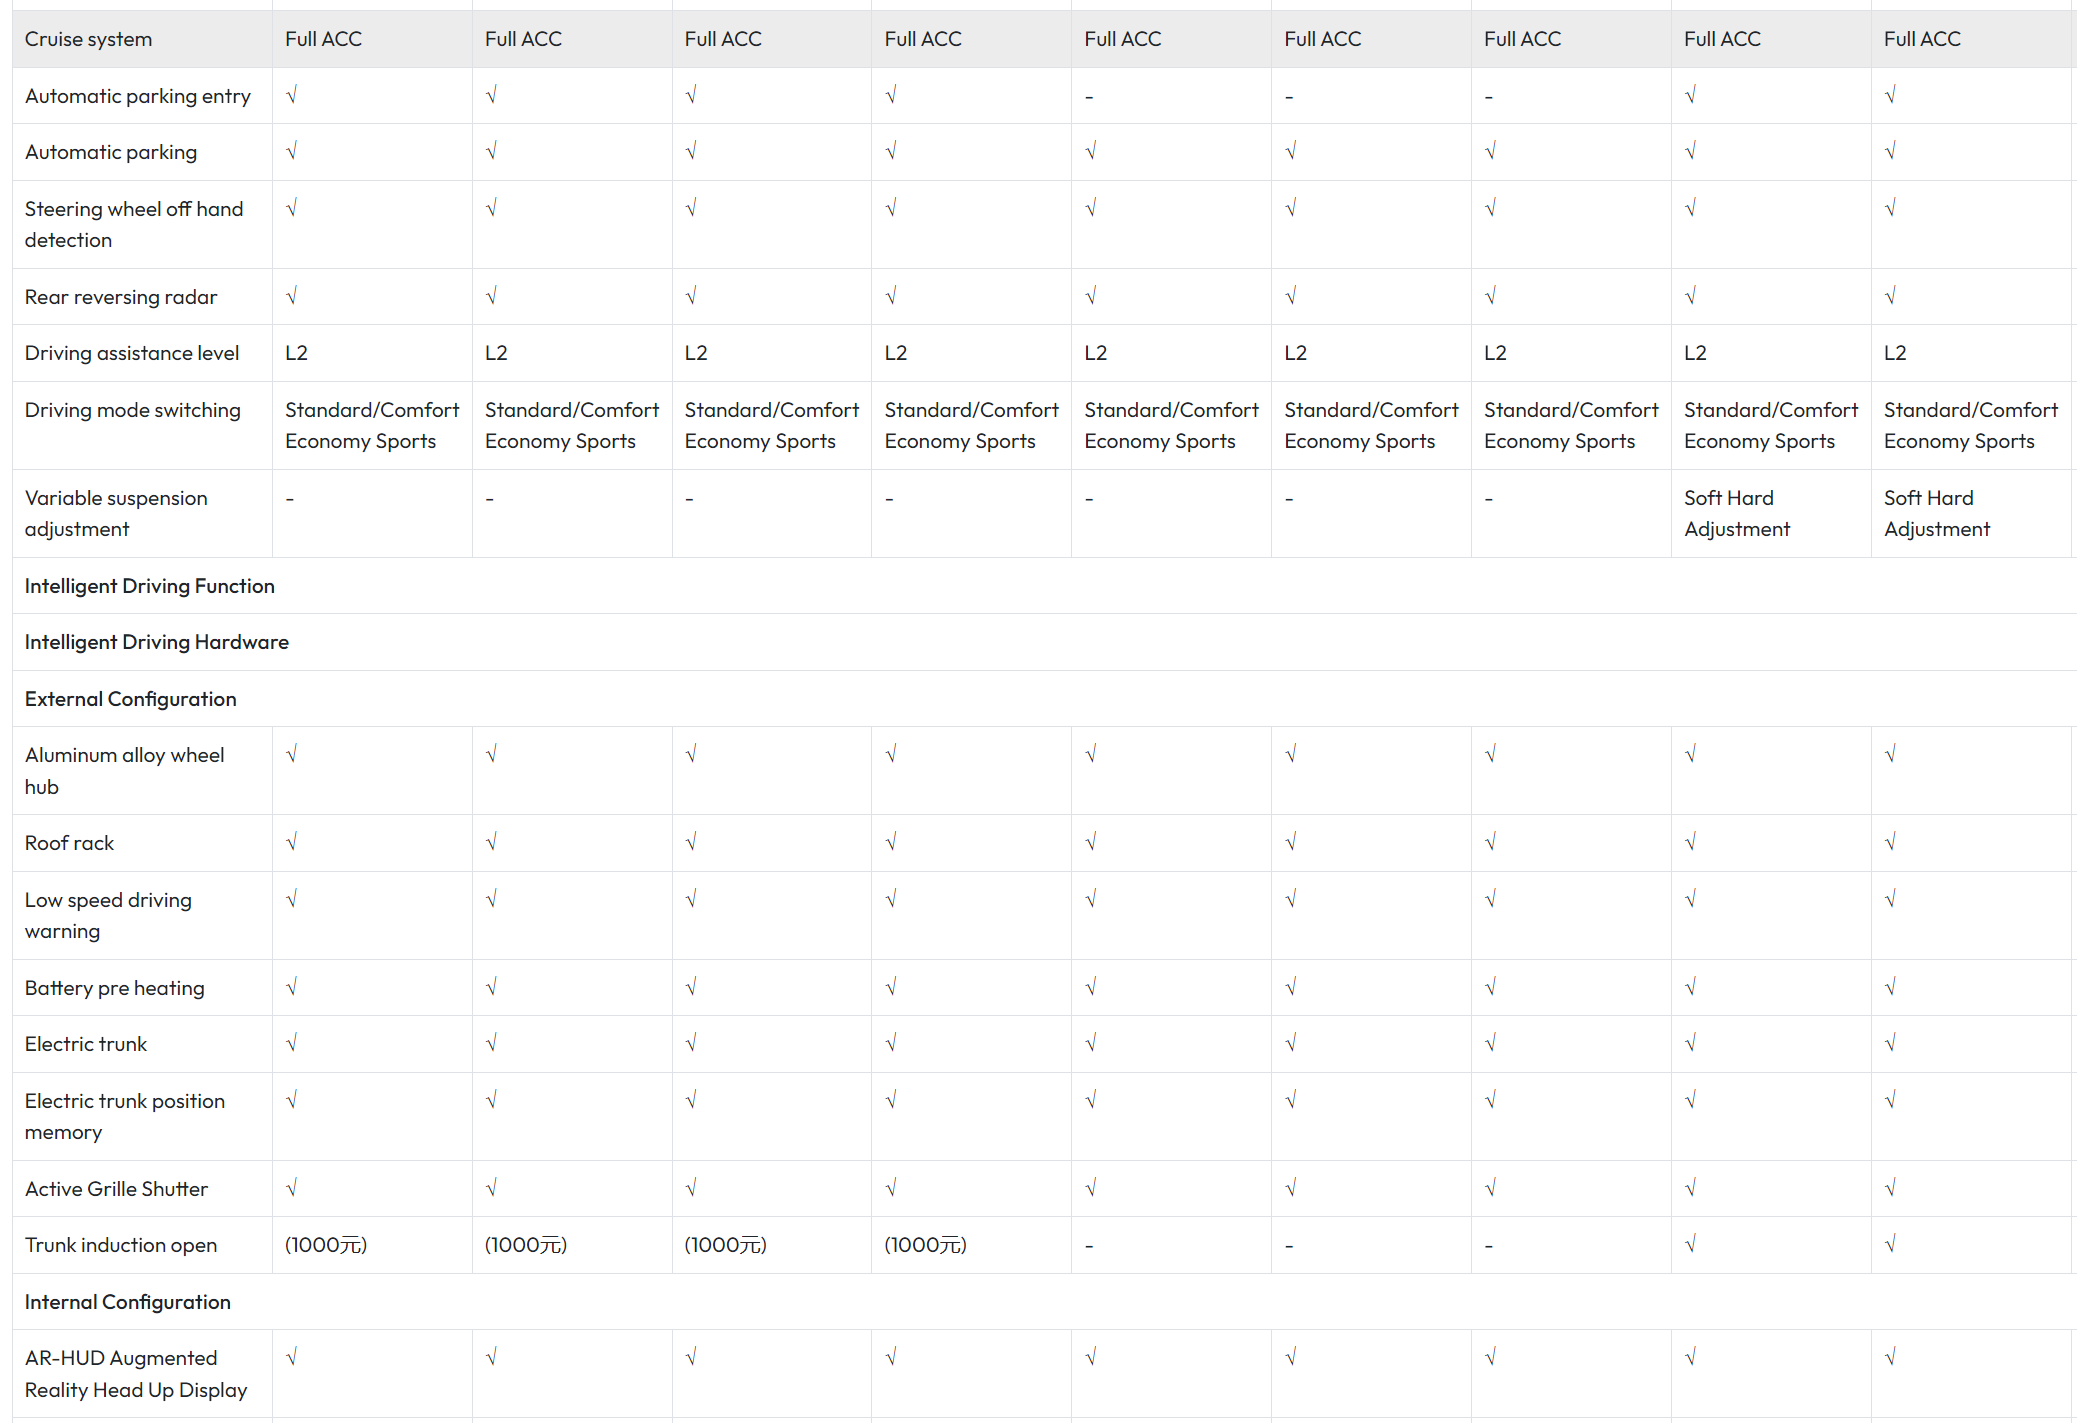Screen dimensions: 2077x1423
Task: Click last column Standard/Comfort Economy Sports cell
Action: pos(1971,425)
